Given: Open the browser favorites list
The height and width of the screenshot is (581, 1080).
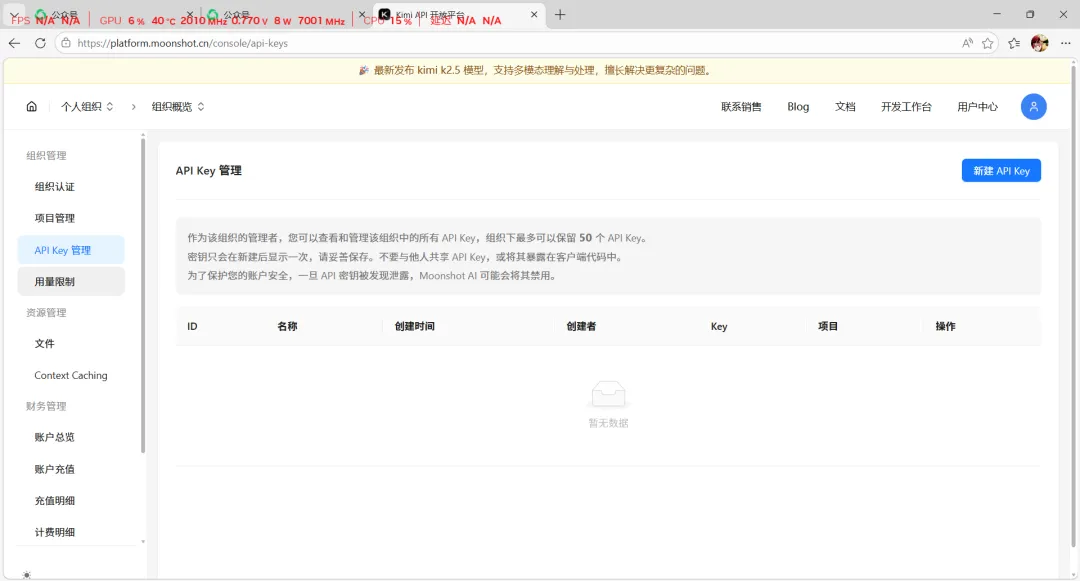Looking at the screenshot, I should click(1014, 43).
